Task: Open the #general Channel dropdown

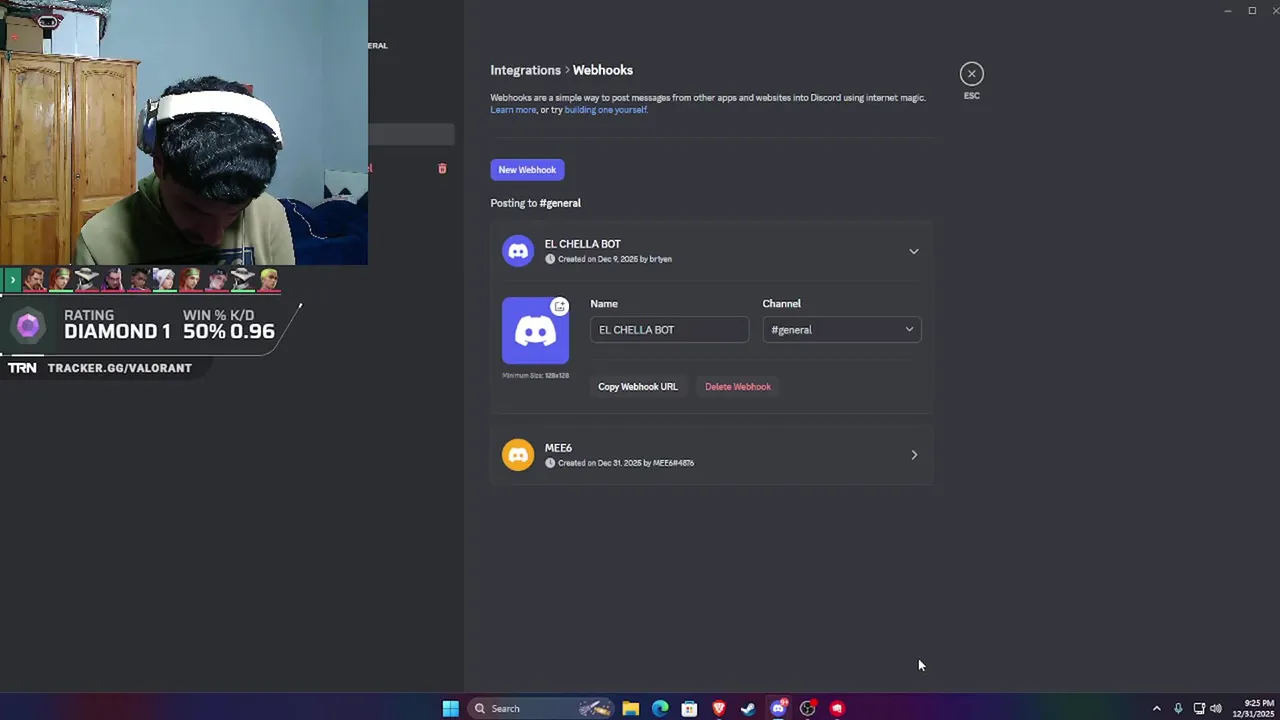Action: pos(841,330)
